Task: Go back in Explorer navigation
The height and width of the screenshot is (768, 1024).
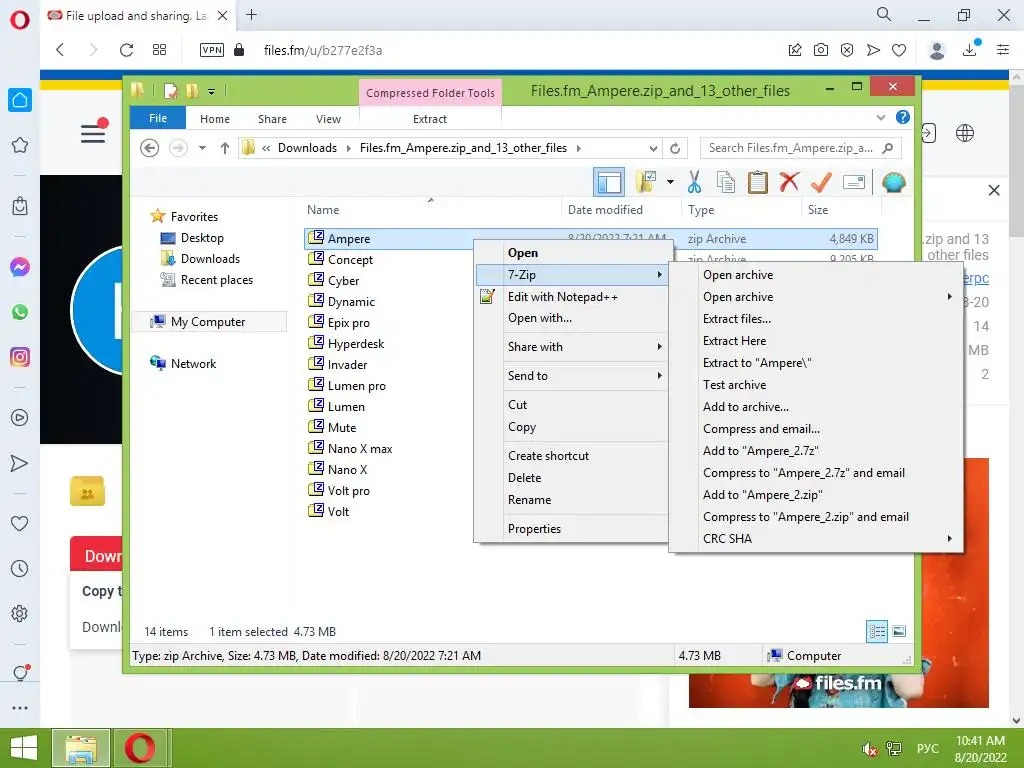Action: (150, 148)
